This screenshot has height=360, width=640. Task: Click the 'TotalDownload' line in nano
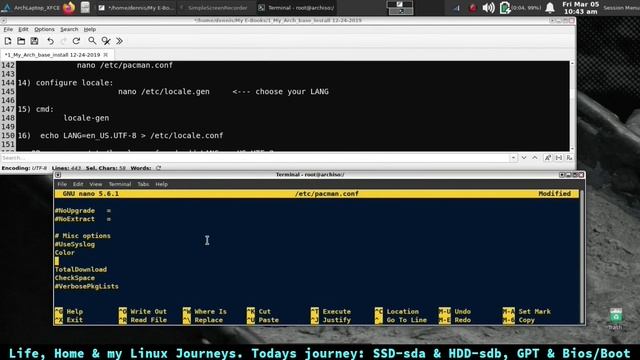pos(81,269)
